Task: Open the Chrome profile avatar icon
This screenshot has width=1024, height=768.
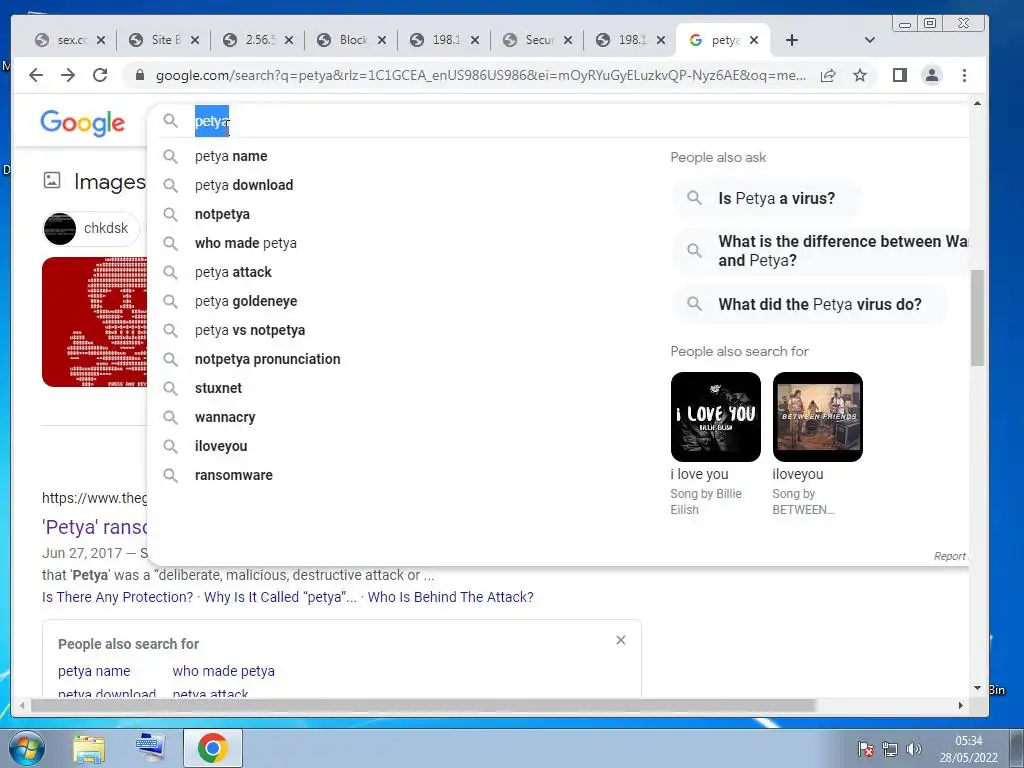Action: pos(932,75)
